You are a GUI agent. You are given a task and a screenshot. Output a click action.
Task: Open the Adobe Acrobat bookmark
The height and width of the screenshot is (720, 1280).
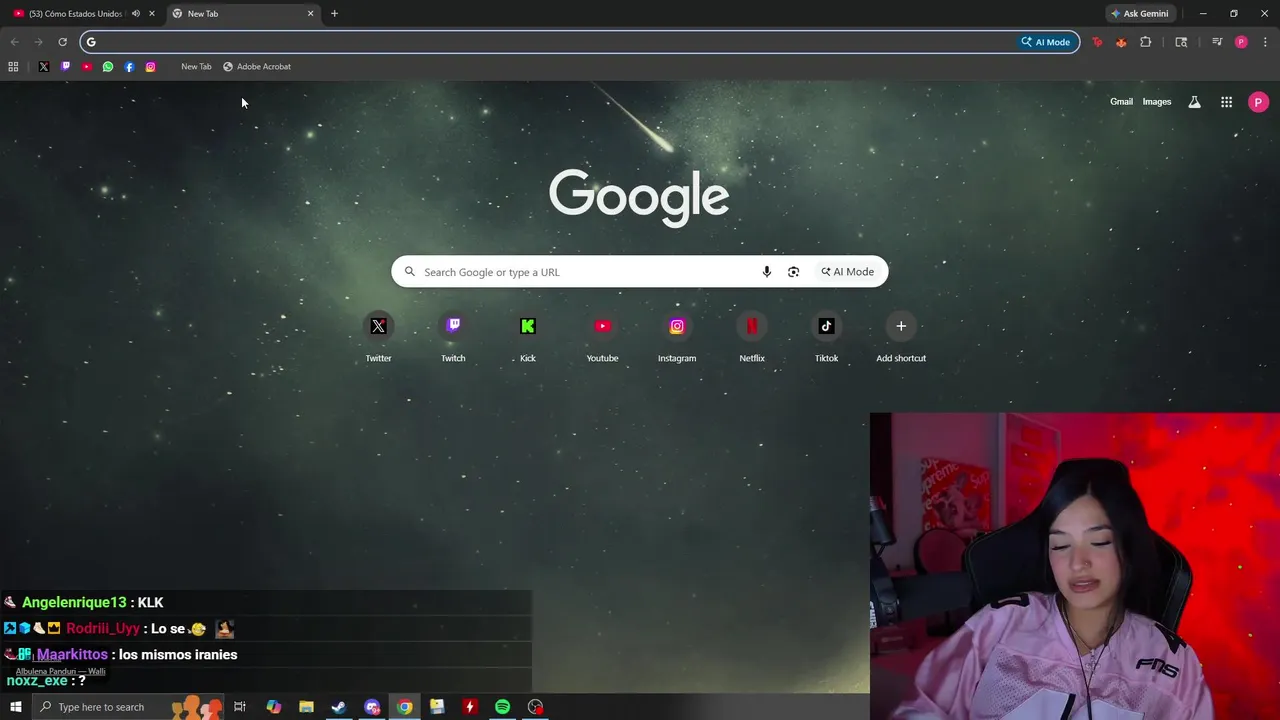(x=257, y=67)
